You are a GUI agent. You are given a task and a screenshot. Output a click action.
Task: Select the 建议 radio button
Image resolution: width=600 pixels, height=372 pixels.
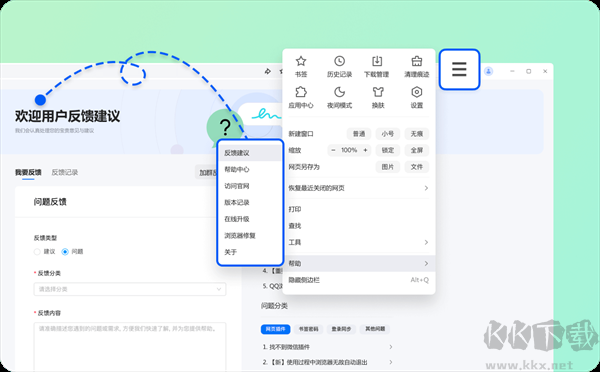[x=37, y=251]
